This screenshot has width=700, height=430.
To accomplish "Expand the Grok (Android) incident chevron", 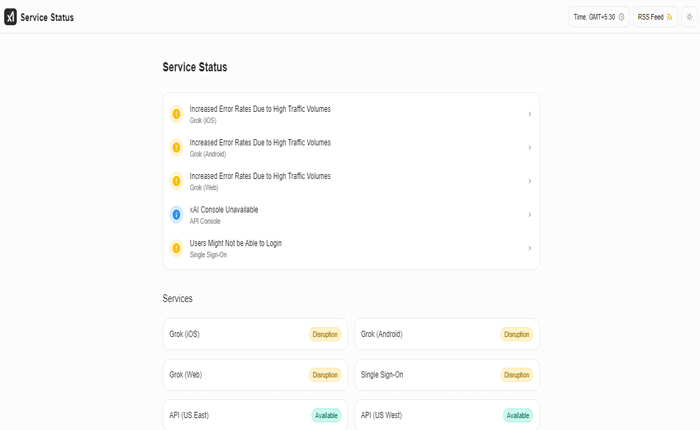I will pyautogui.click(x=529, y=148).
